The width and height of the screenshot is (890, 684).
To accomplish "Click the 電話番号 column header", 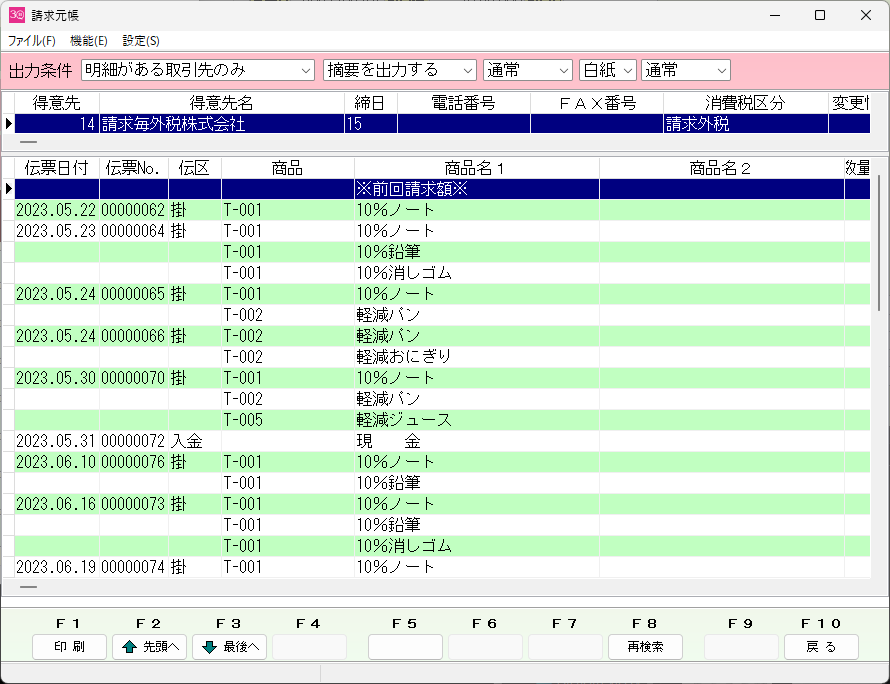I will pos(464,103).
